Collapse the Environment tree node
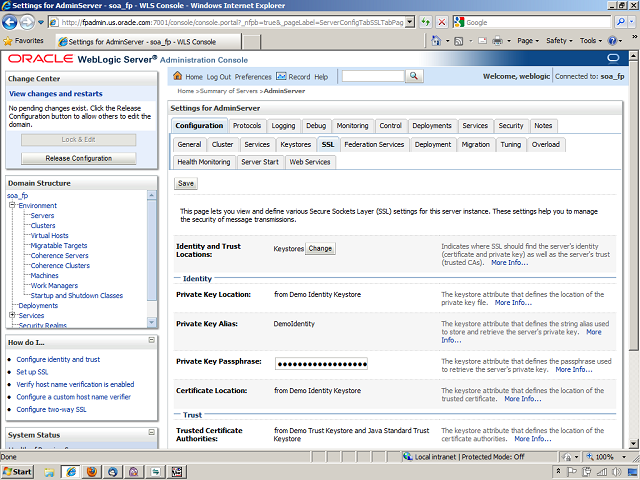This screenshot has height=480, width=640. click(12, 205)
